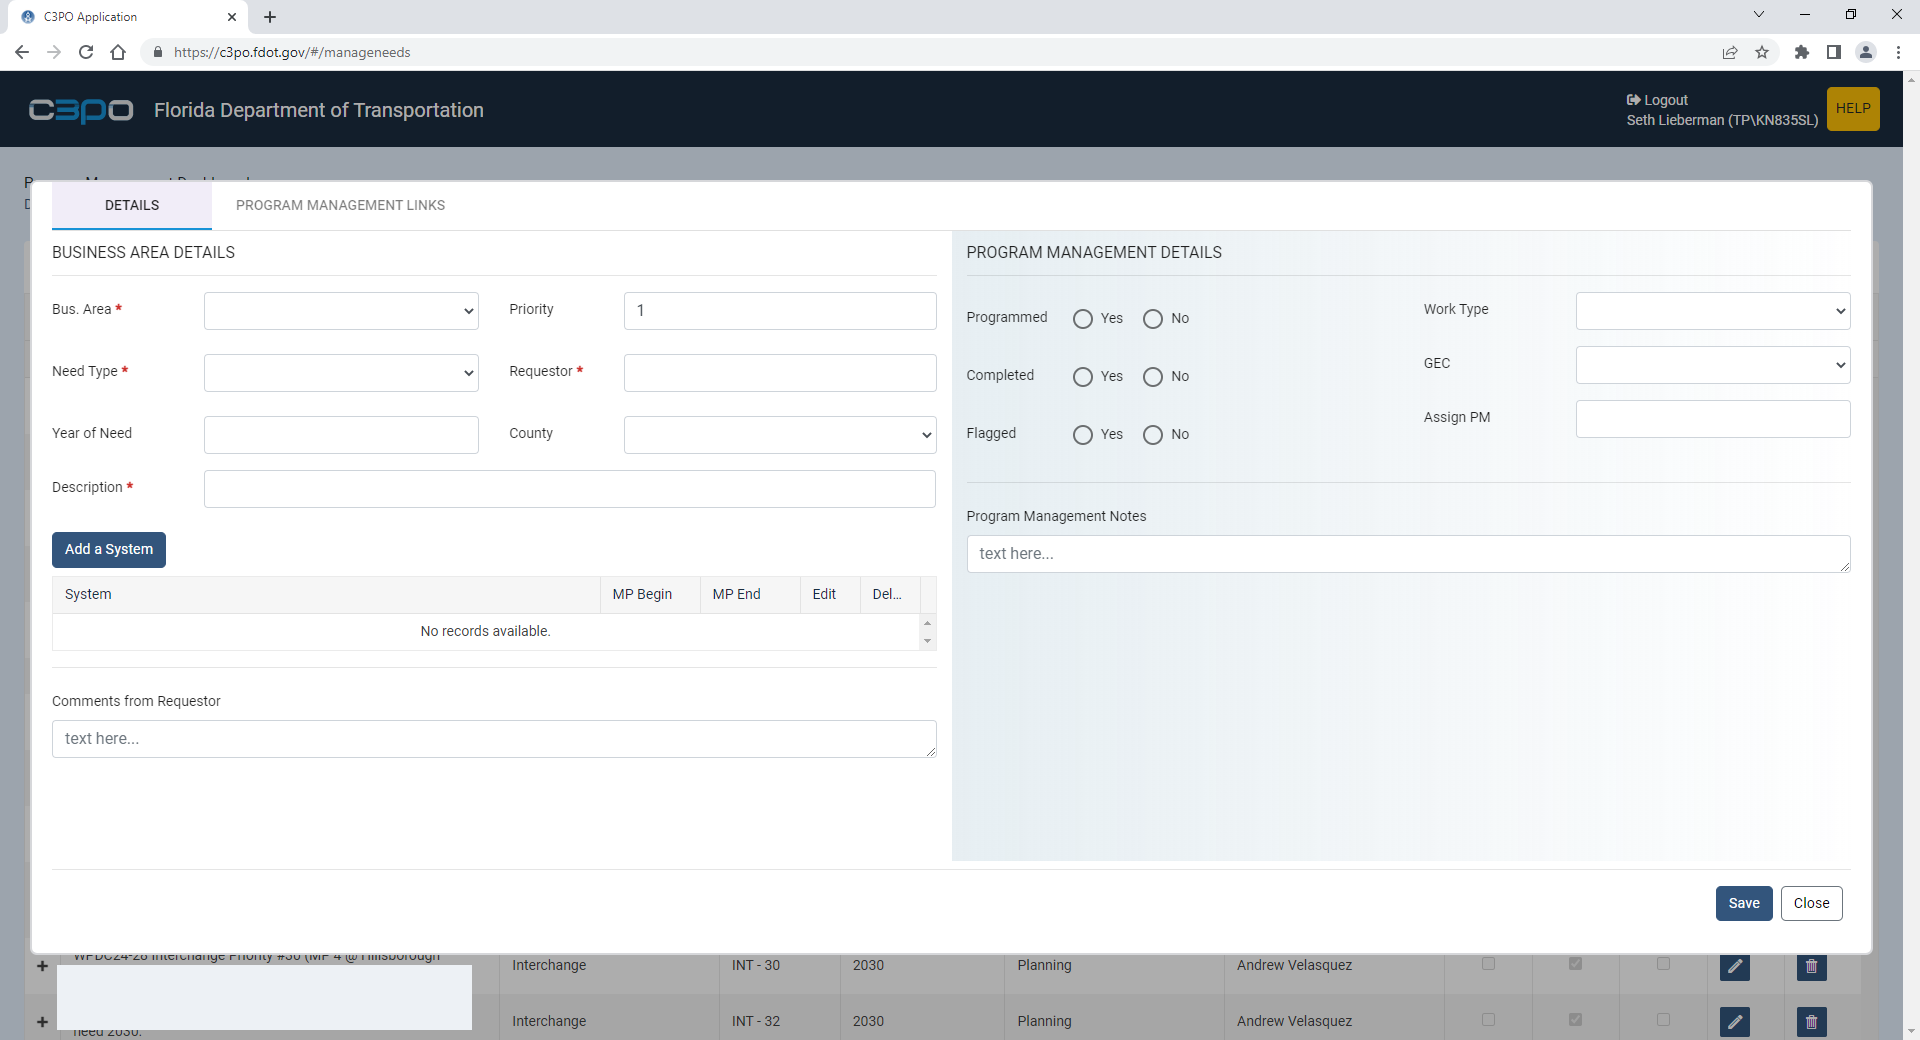This screenshot has height=1040, width=1920.
Task: Select Yes for Flagged
Action: 1083,435
